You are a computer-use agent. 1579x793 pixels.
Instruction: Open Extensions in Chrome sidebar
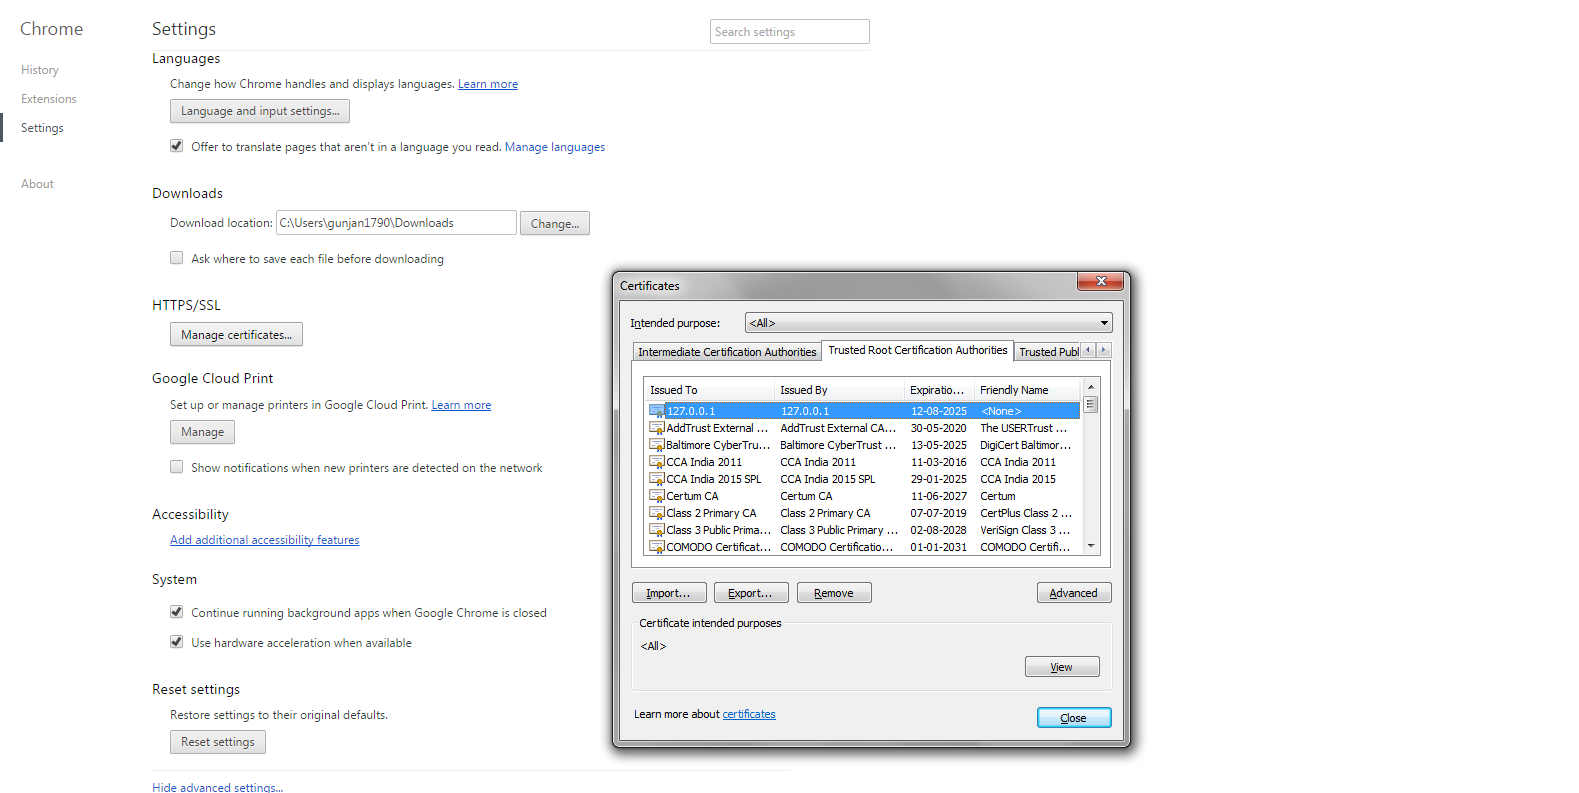pos(49,99)
